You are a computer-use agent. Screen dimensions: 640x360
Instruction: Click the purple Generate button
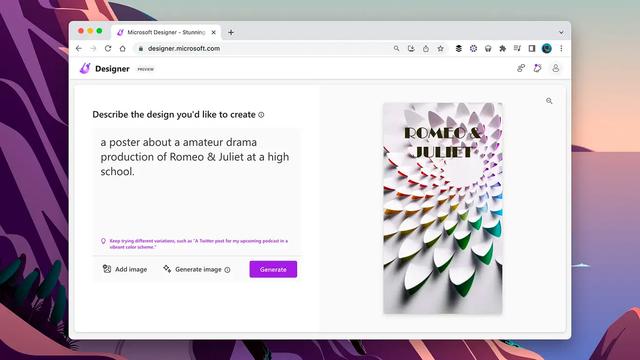pyautogui.click(x=273, y=269)
